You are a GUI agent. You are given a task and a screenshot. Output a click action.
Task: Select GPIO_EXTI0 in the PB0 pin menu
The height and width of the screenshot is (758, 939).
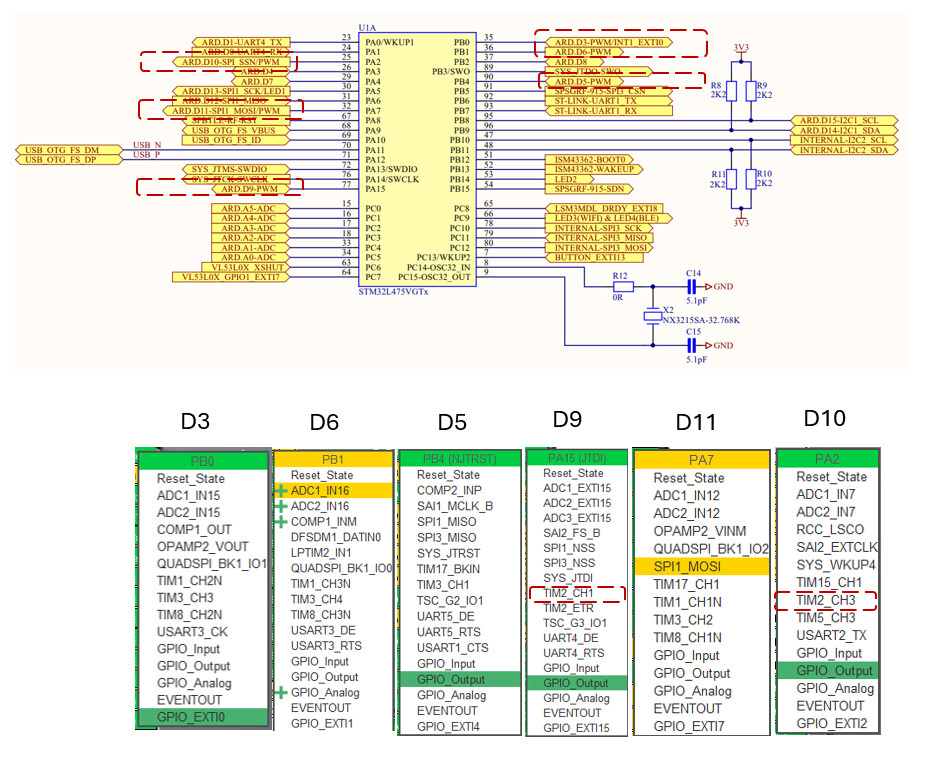(x=203, y=717)
